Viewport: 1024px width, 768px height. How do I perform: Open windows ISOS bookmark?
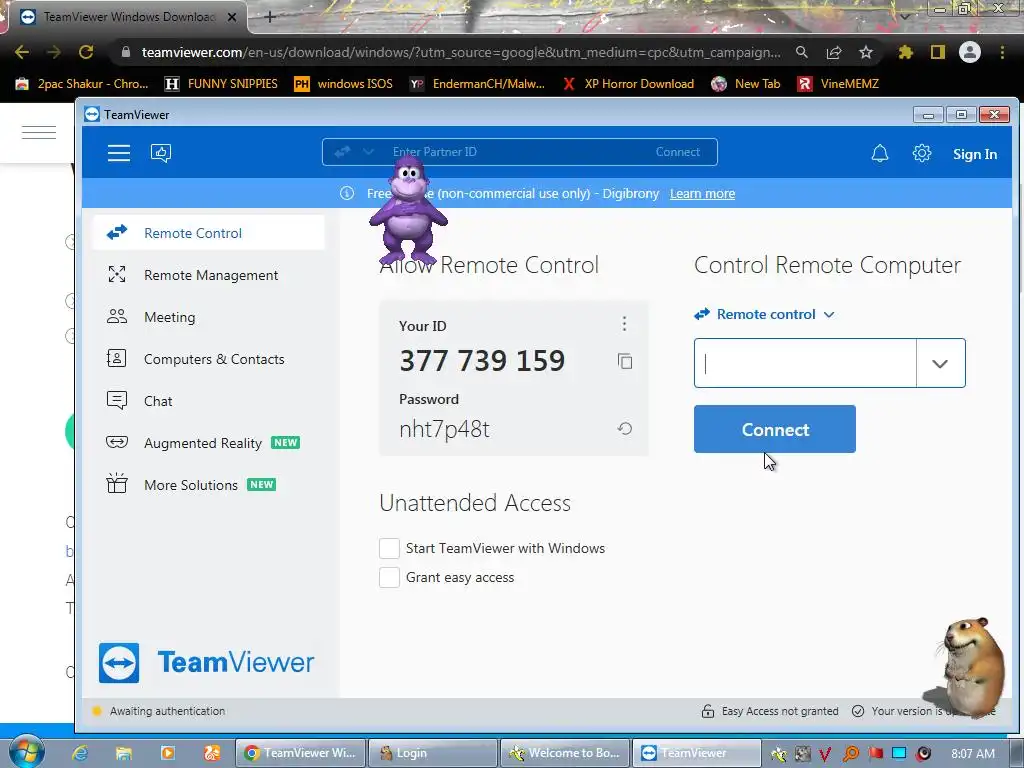(x=344, y=84)
